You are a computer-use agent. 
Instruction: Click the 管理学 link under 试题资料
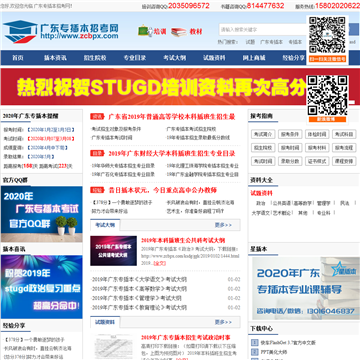(x=323, y=203)
